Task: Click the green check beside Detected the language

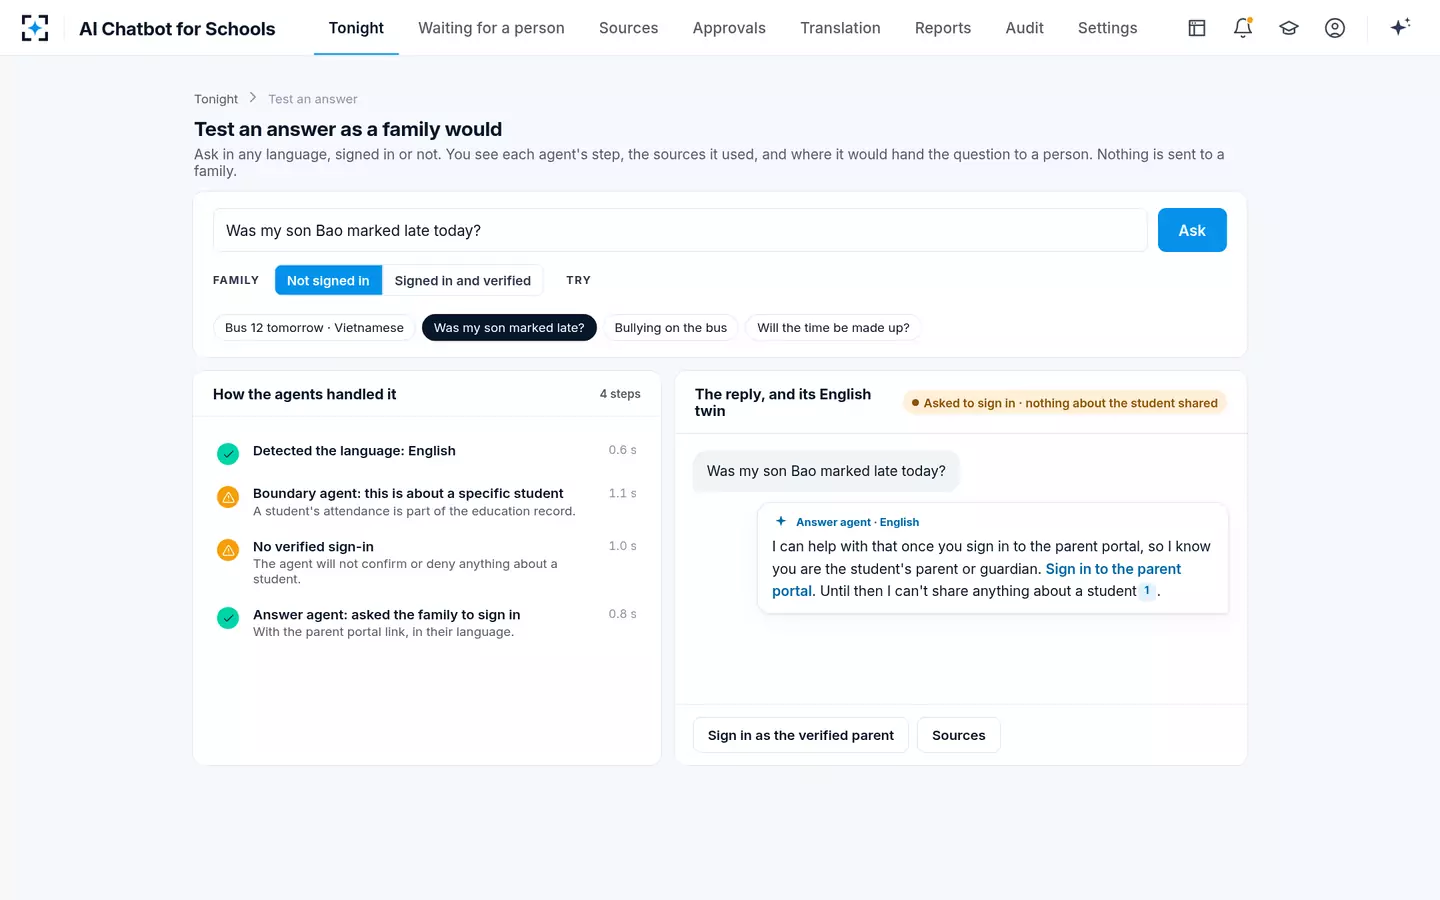Action: [x=228, y=454]
